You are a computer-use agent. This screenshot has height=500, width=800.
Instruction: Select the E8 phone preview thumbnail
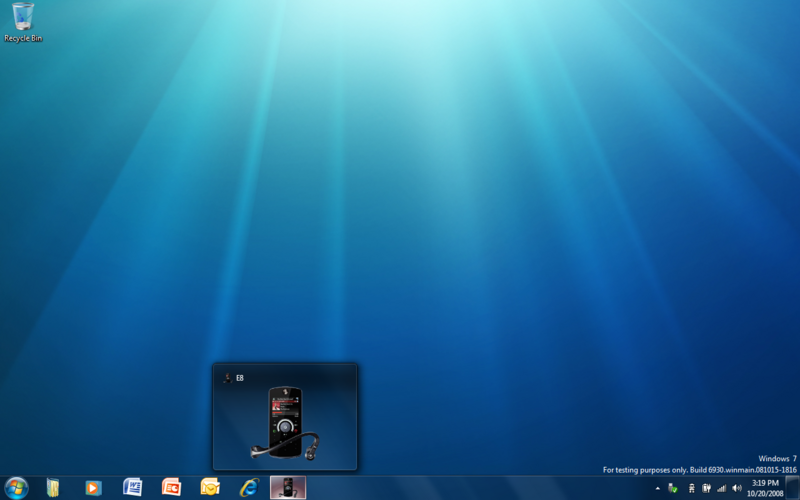285,425
